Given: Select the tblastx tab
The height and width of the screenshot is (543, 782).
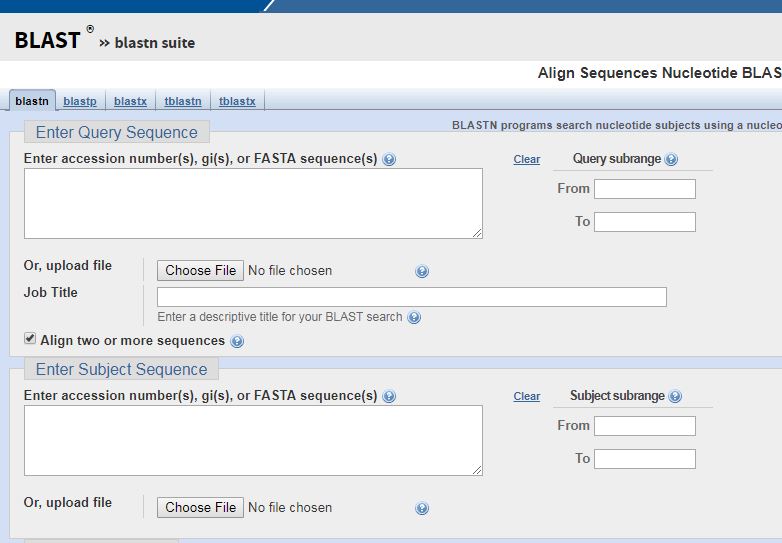Looking at the screenshot, I should click(x=237, y=101).
